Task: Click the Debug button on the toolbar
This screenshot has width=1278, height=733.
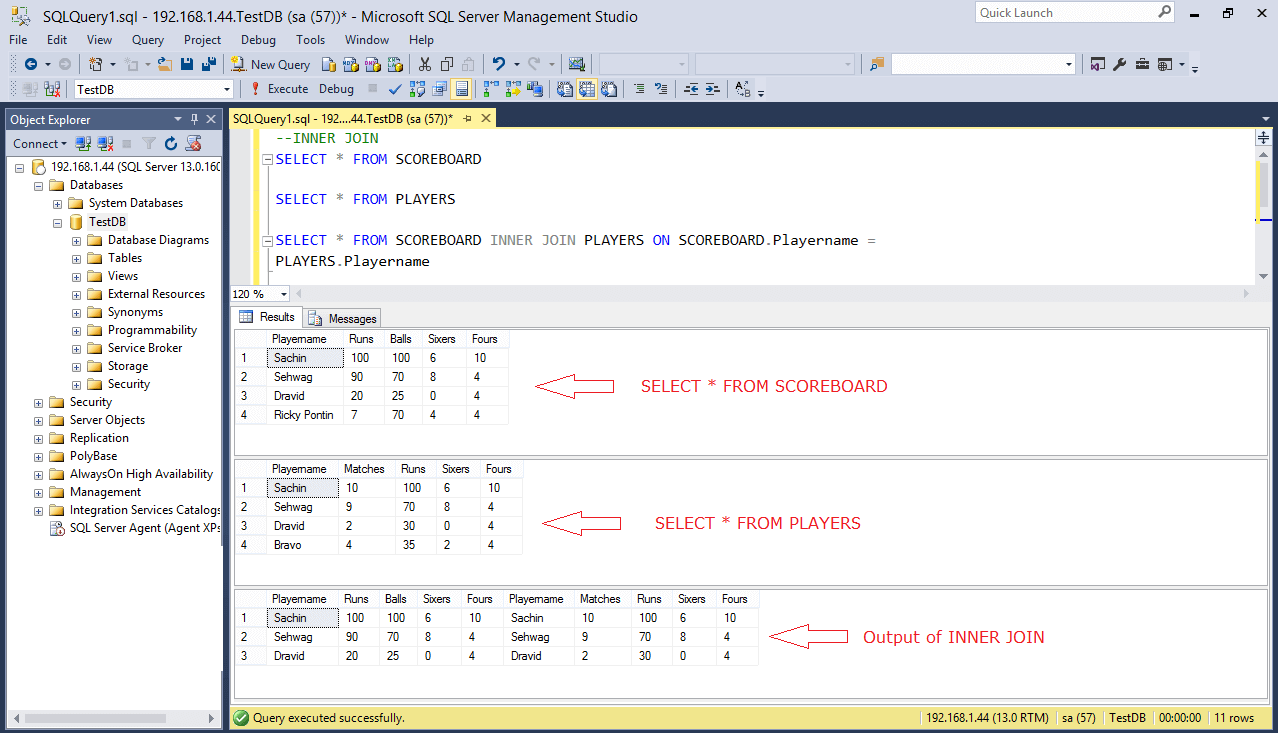Action: point(336,88)
